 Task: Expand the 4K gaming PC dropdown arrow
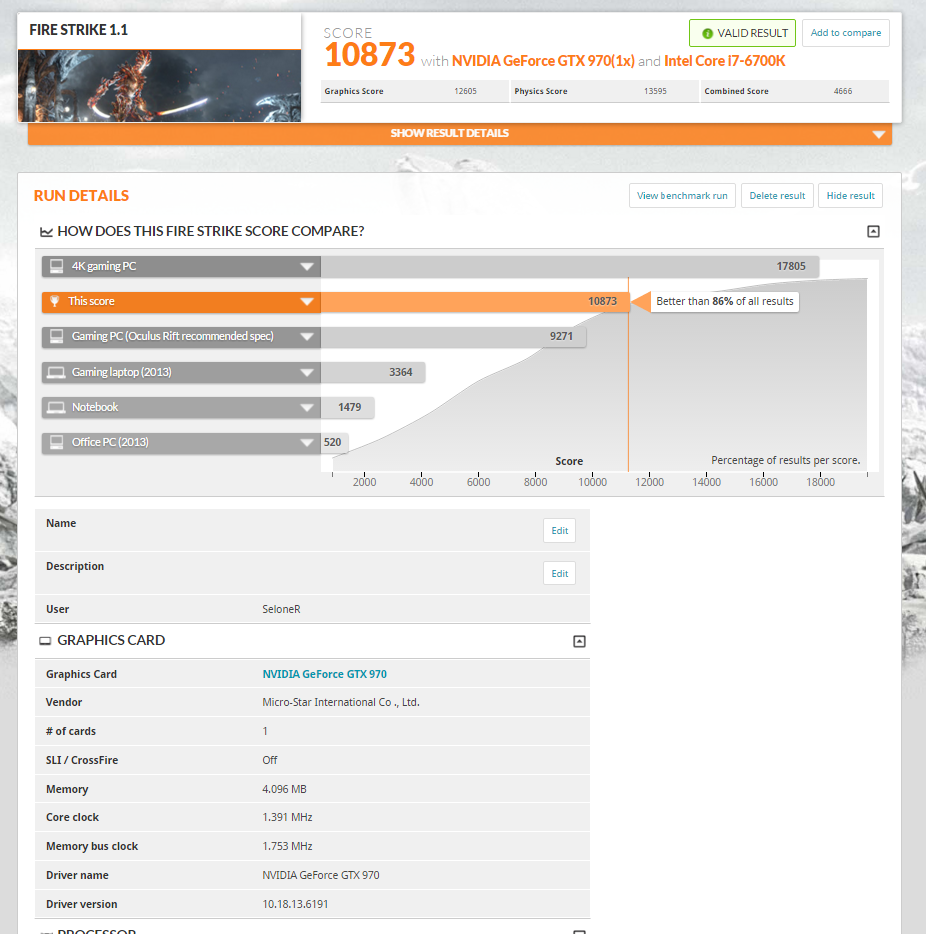click(x=307, y=266)
